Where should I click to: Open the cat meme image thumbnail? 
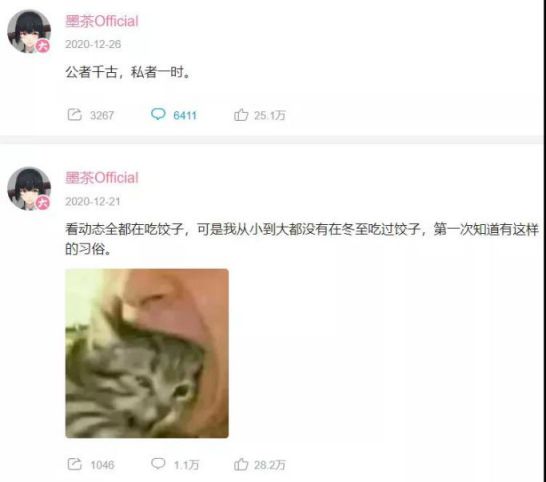(x=147, y=353)
